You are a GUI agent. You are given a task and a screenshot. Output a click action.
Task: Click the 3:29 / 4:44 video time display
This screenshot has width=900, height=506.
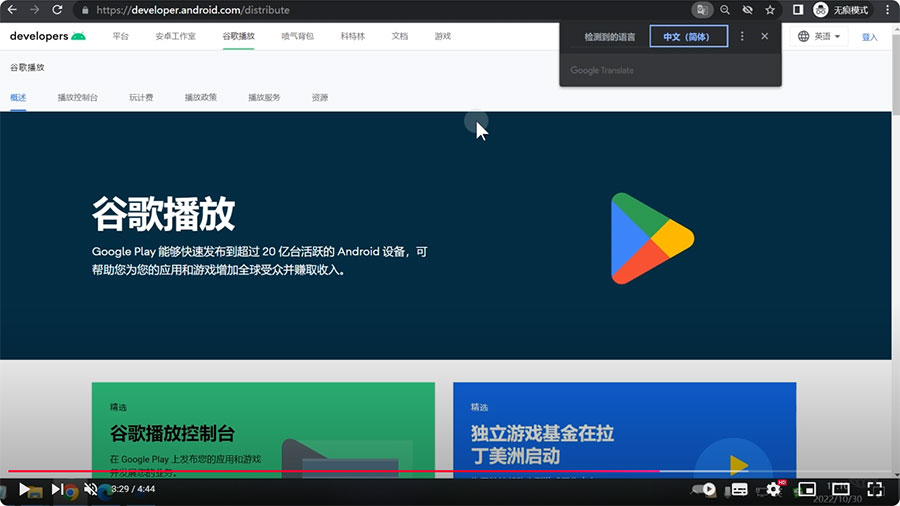133,489
